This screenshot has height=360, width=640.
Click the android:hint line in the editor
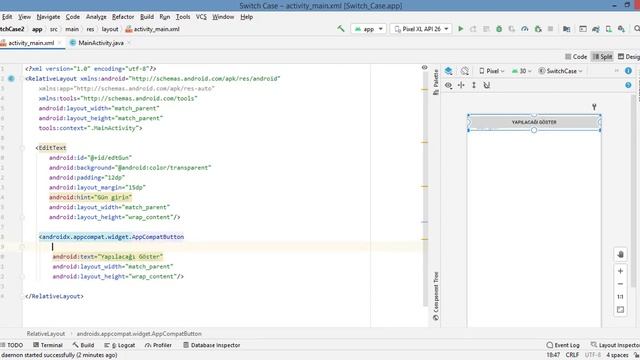pos(90,197)
